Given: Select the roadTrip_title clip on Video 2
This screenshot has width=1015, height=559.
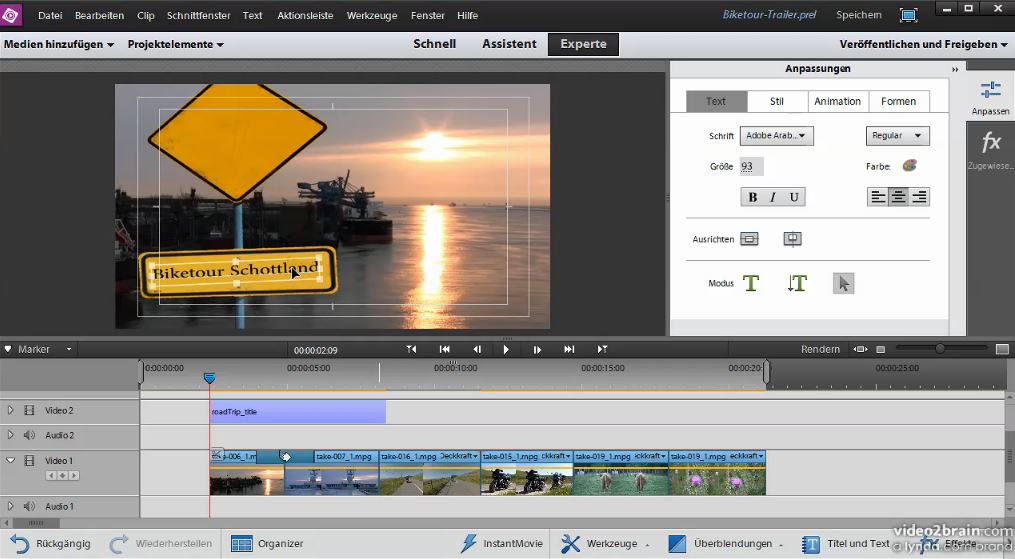Looking at the screenshot, I should (297, 411).
